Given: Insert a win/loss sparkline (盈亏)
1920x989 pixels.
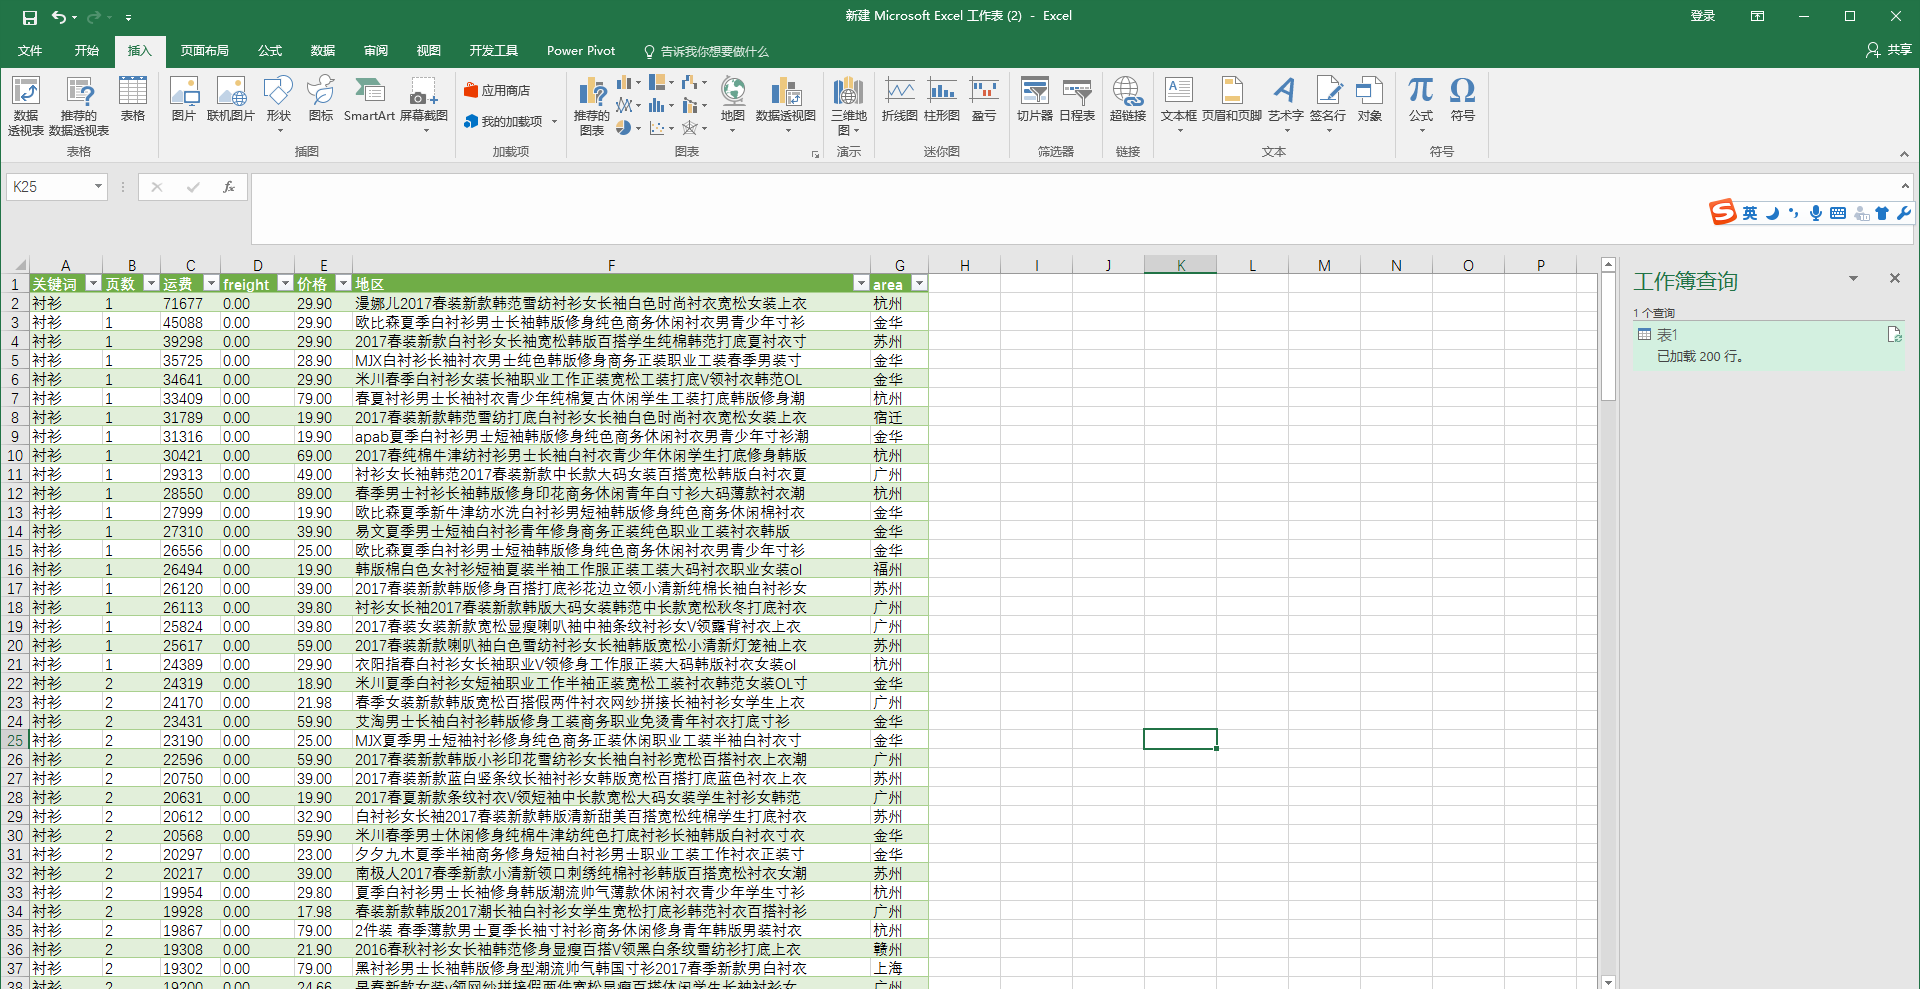Looking at the screenshot, I should [x=984, y=100].
